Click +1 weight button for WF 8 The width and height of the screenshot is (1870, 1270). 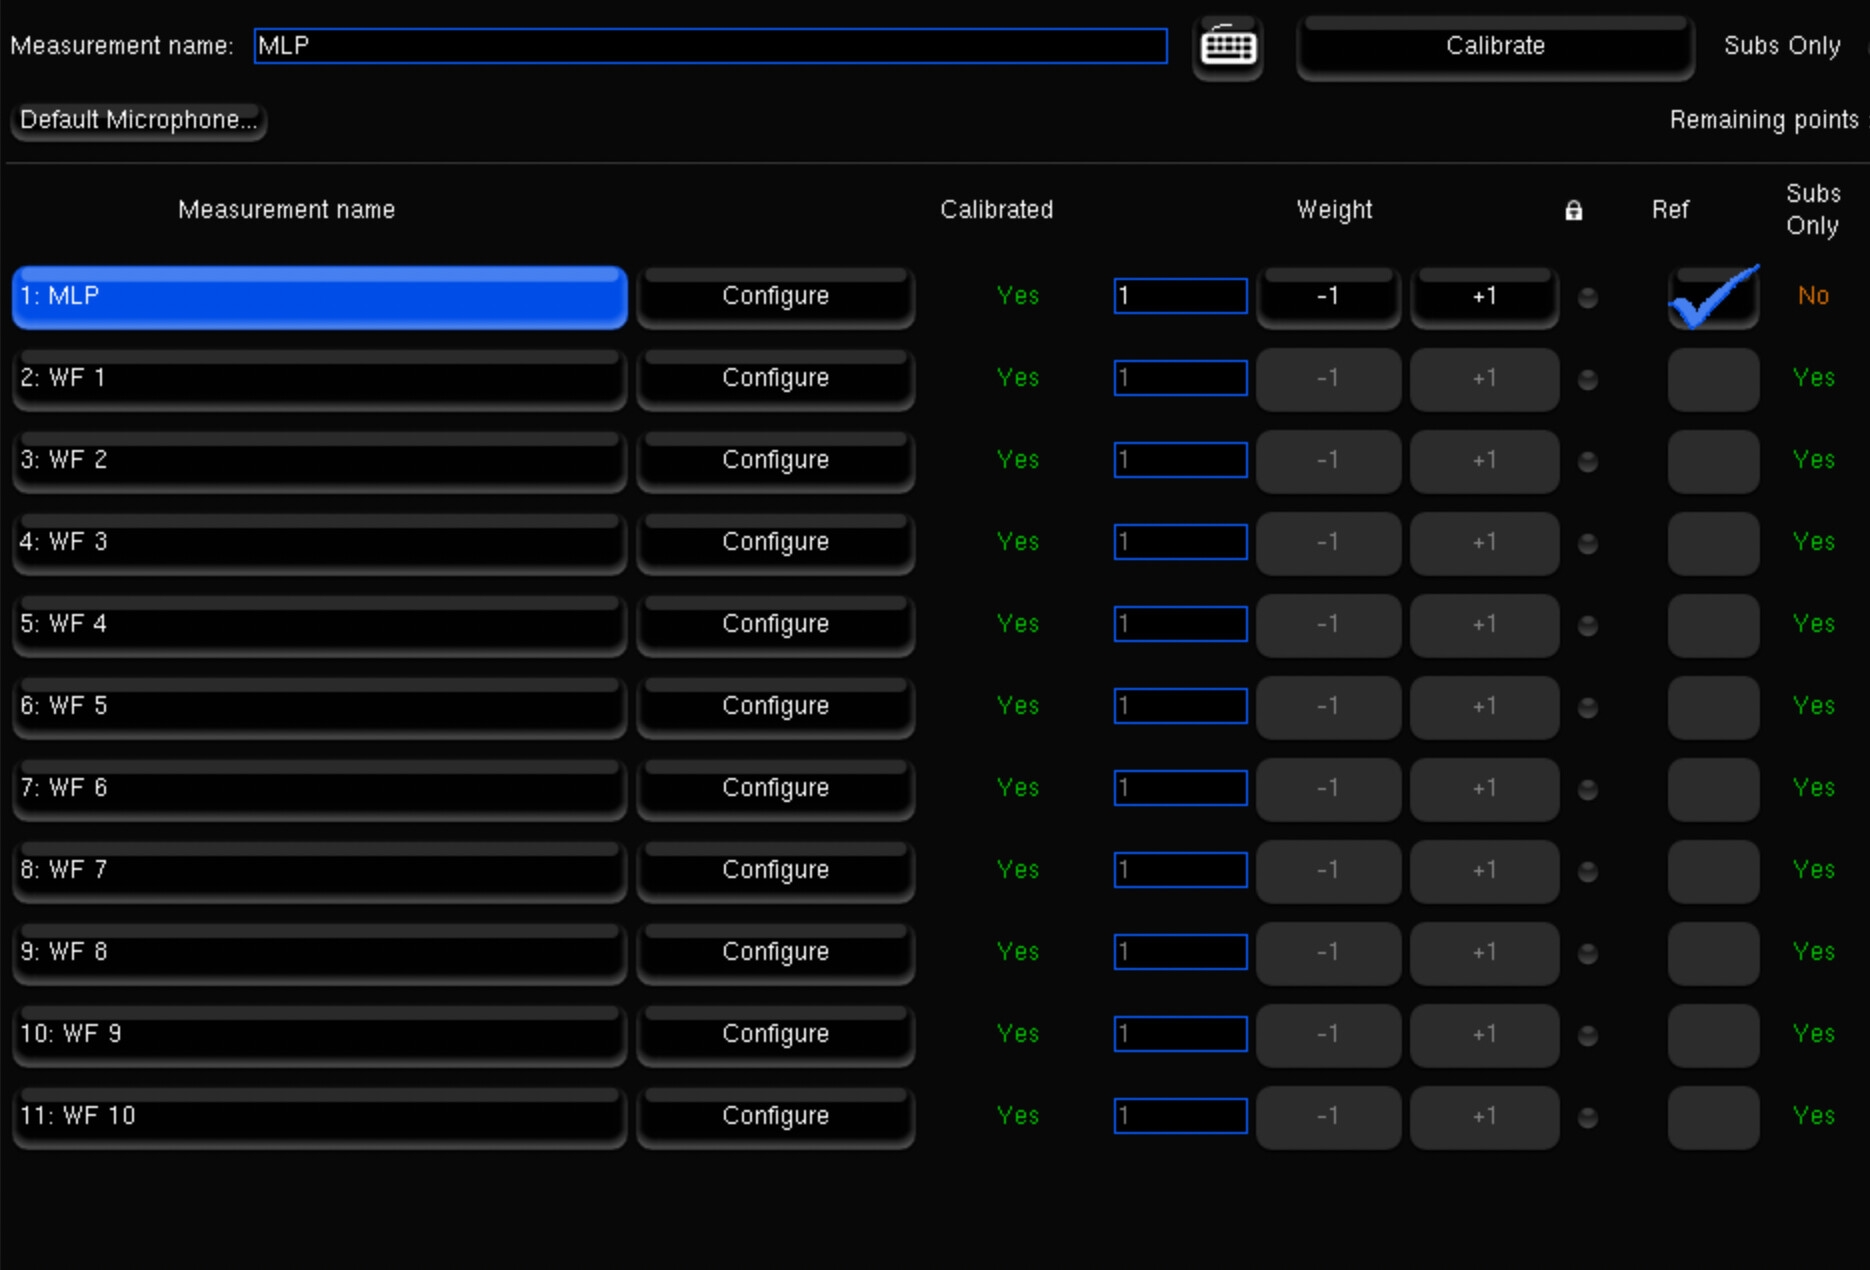[x=1484, y=953]
